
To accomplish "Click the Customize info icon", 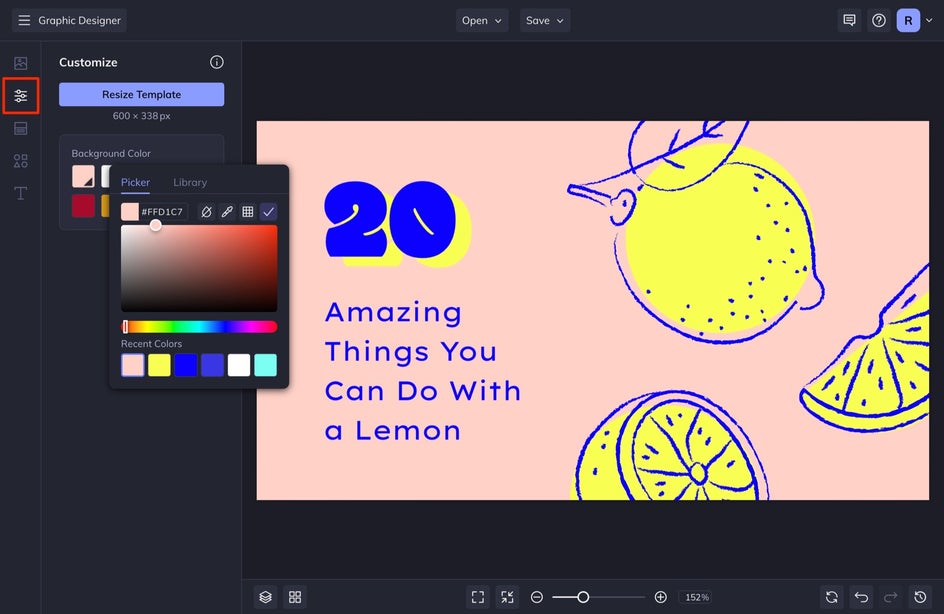I will tap(217, 62).
